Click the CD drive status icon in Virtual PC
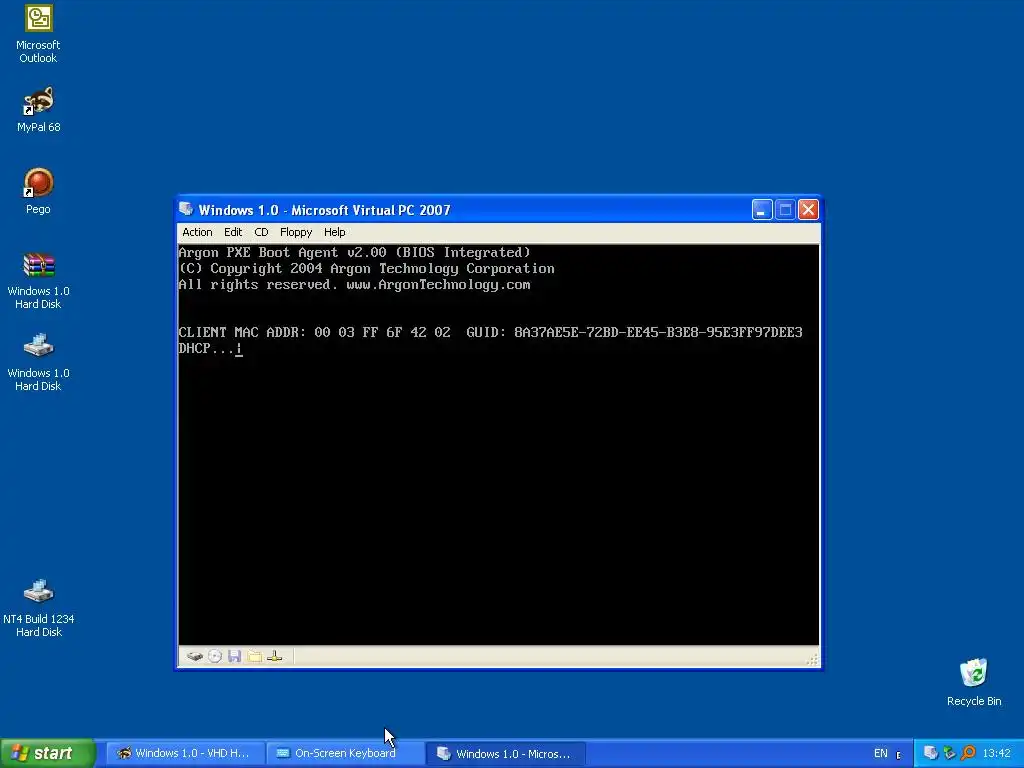1024x768 pixels. (x=215, y=656)
